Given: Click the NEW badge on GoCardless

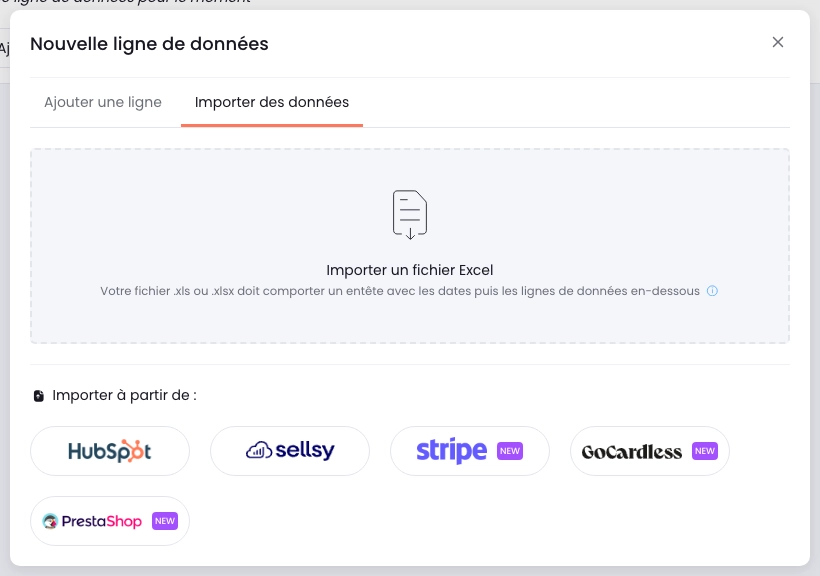Looking at the screenshot, I should pyautogui.click(x=705, y=451).
